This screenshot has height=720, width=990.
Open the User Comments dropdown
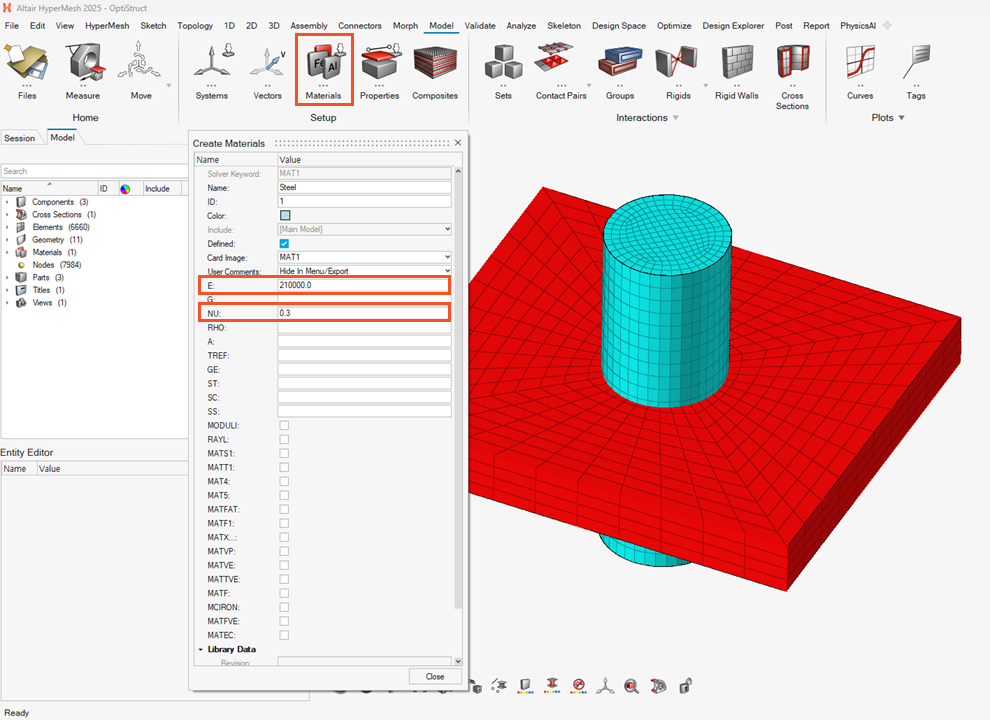point(365,271)
